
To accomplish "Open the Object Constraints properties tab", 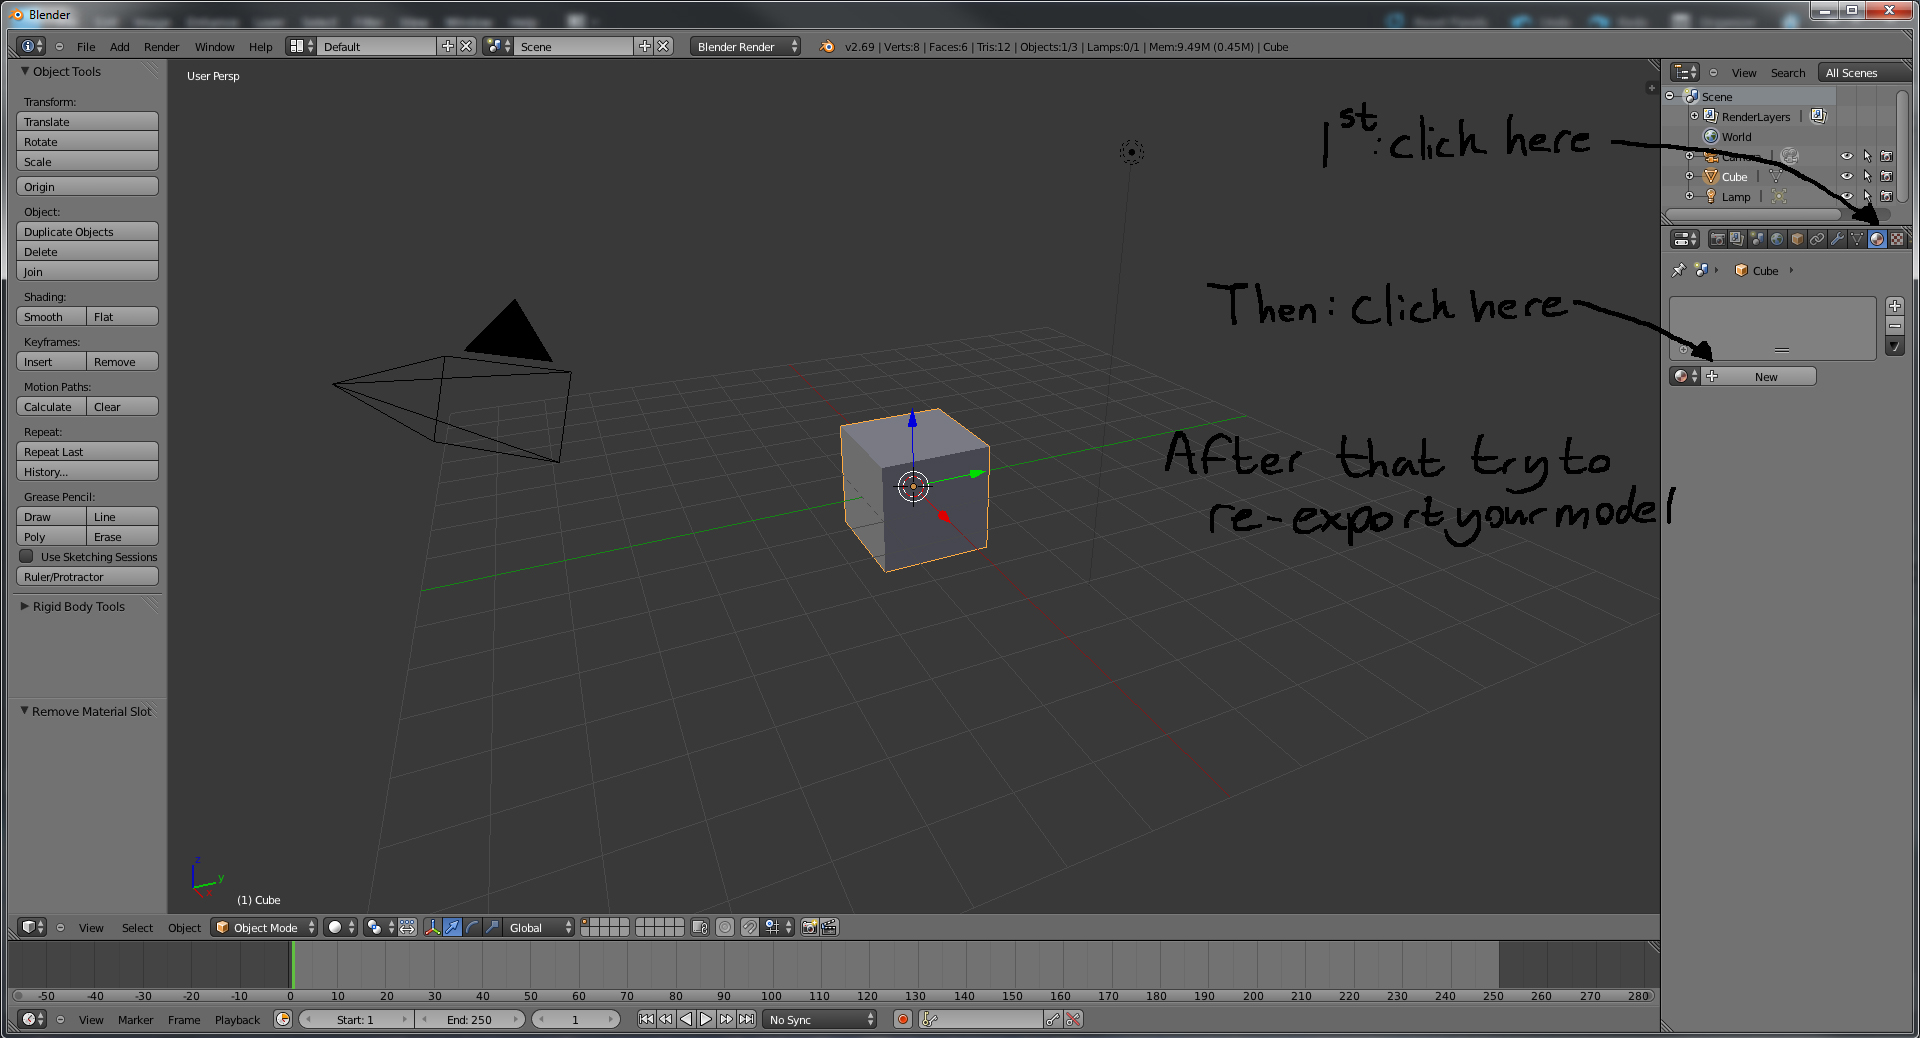I will (1817, 239).
